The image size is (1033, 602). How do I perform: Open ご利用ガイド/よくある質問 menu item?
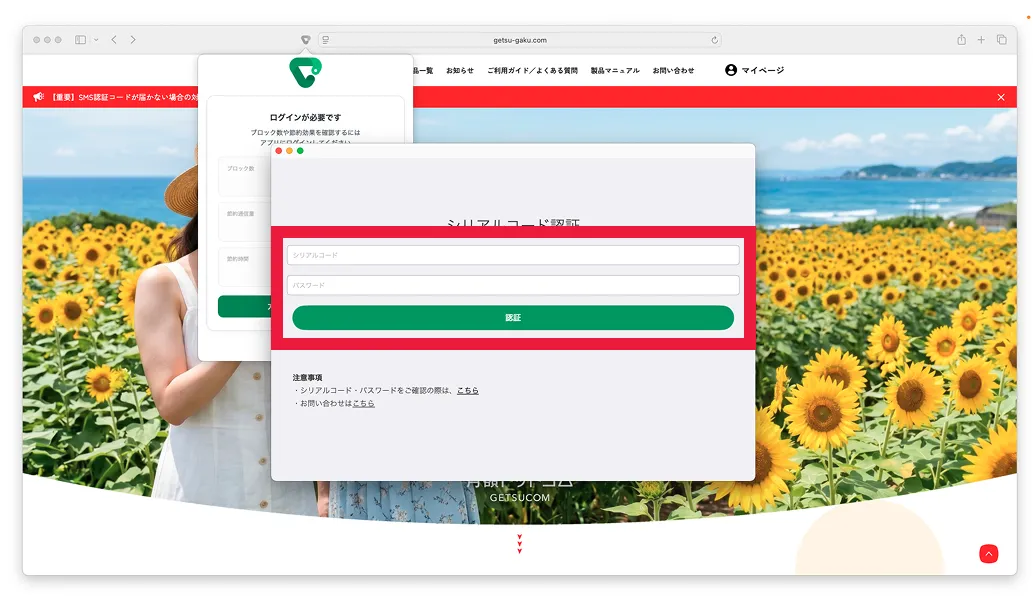pyautogui.click(x=532, y=70)
